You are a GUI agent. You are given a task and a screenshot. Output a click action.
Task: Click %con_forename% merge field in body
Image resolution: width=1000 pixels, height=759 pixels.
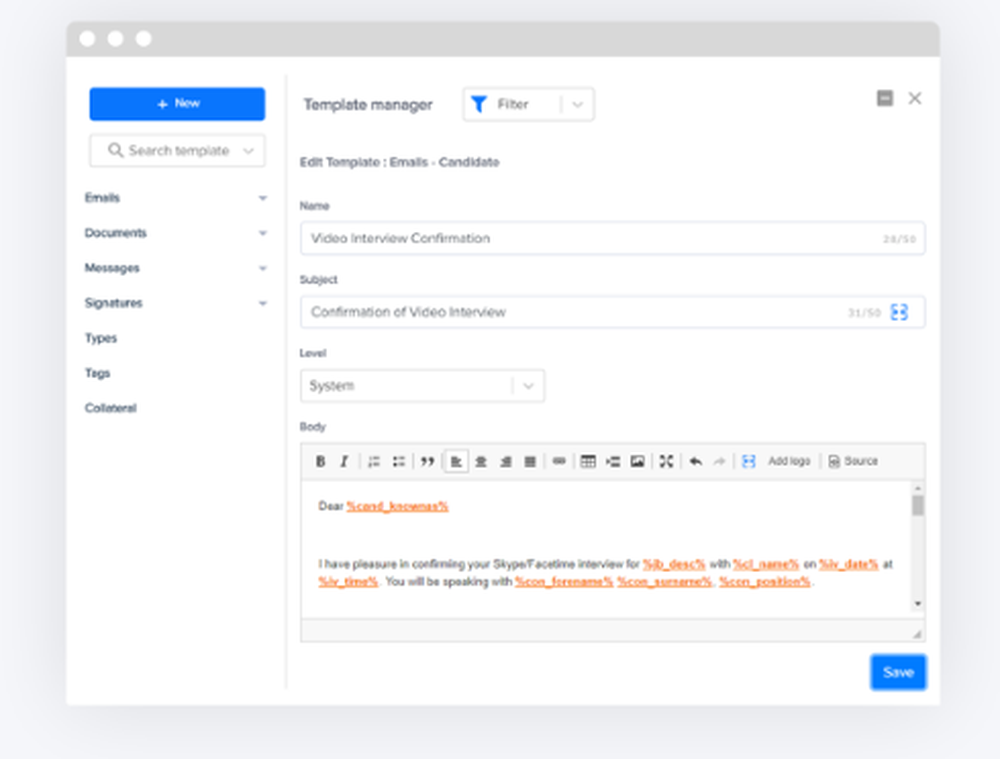click(564, 582)
